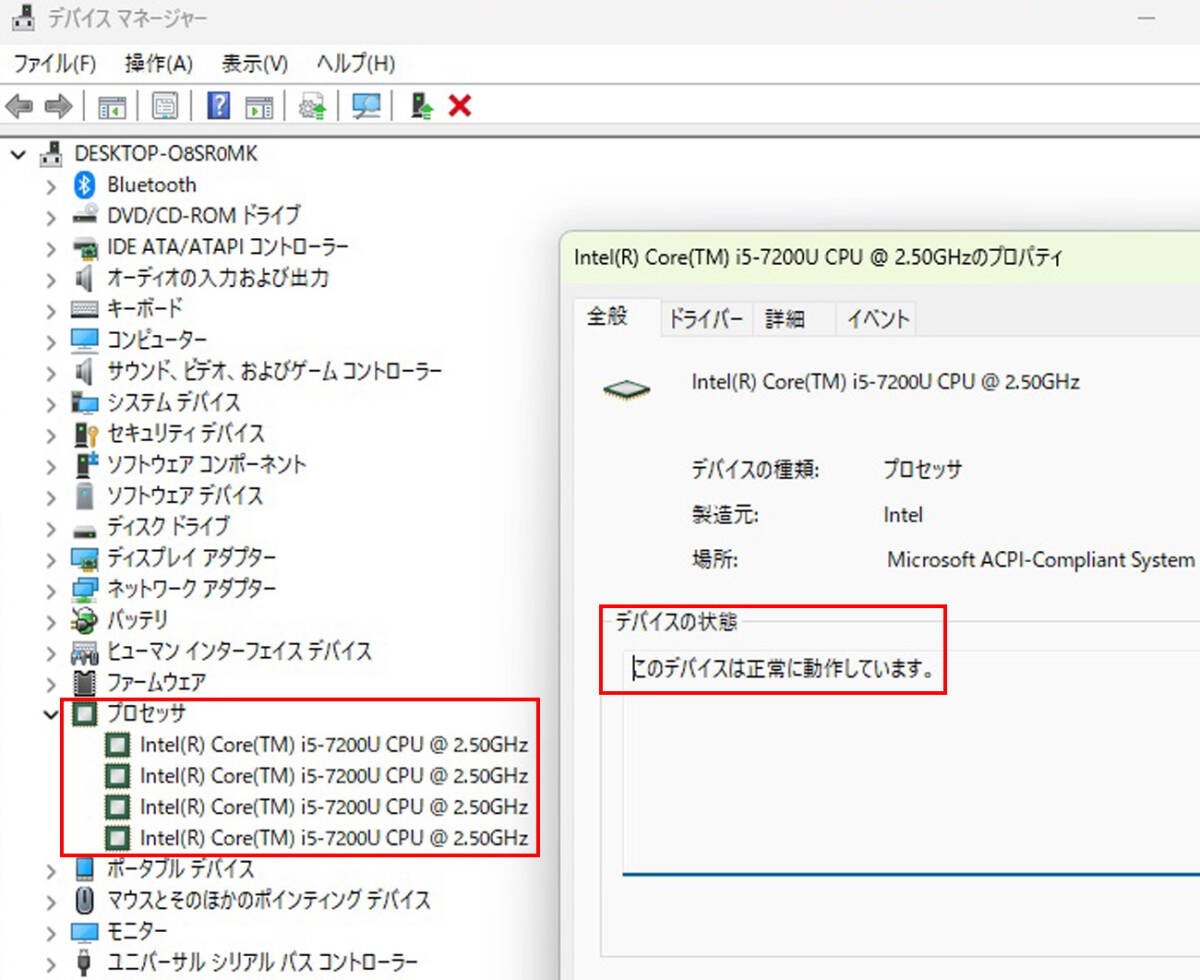Click the ファームウェア chip icon

click(x=85, y=682)
